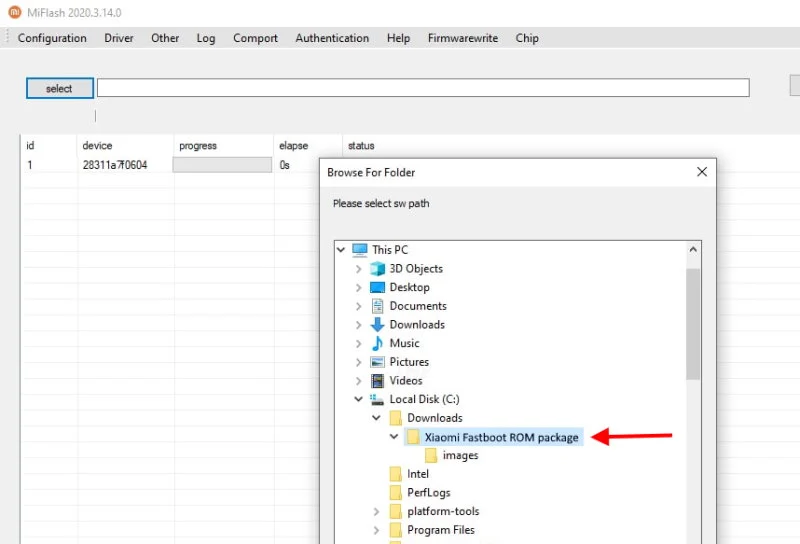The height and width of the screenshot is (544, 800).
Task: Click the Documents page icon
Action: 378,306
